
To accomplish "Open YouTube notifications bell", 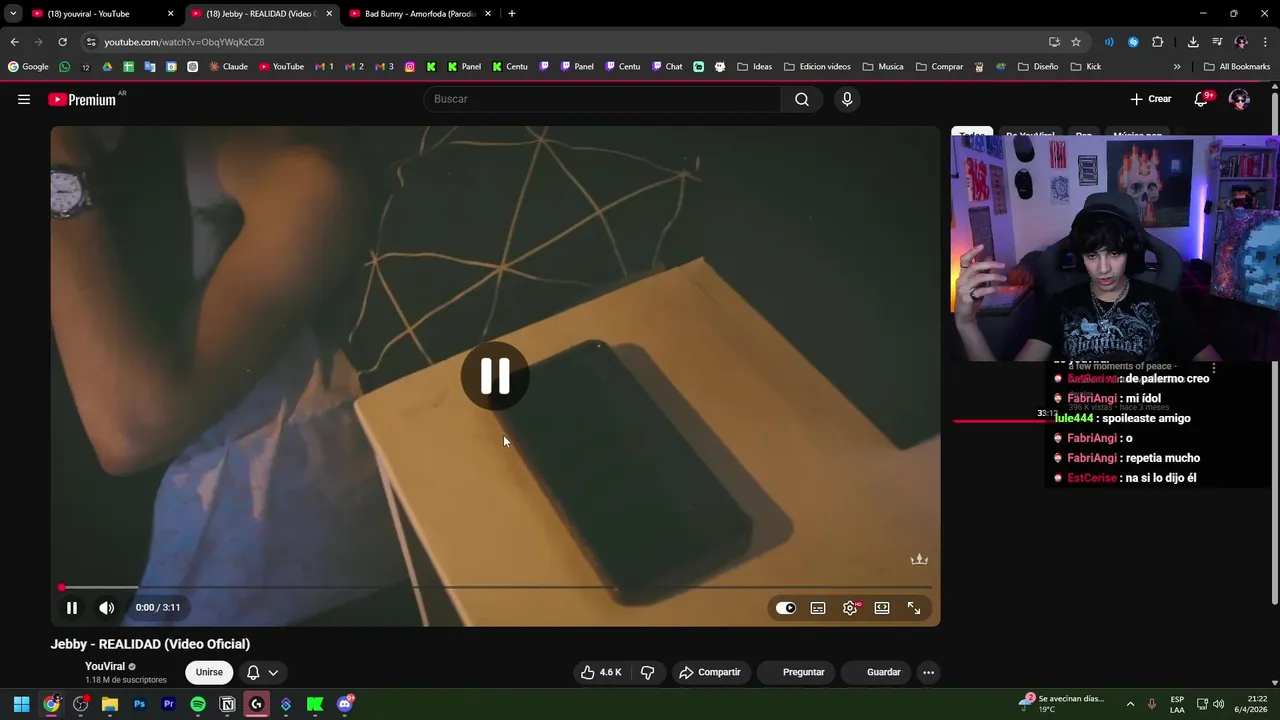I will tap(1202, 99).
